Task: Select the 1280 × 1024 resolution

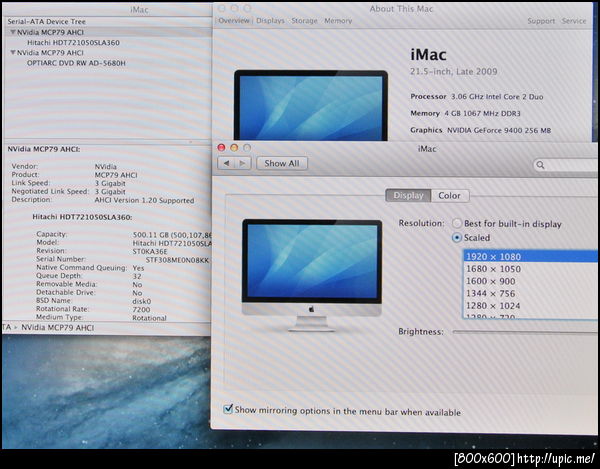Action: point(530,306)
